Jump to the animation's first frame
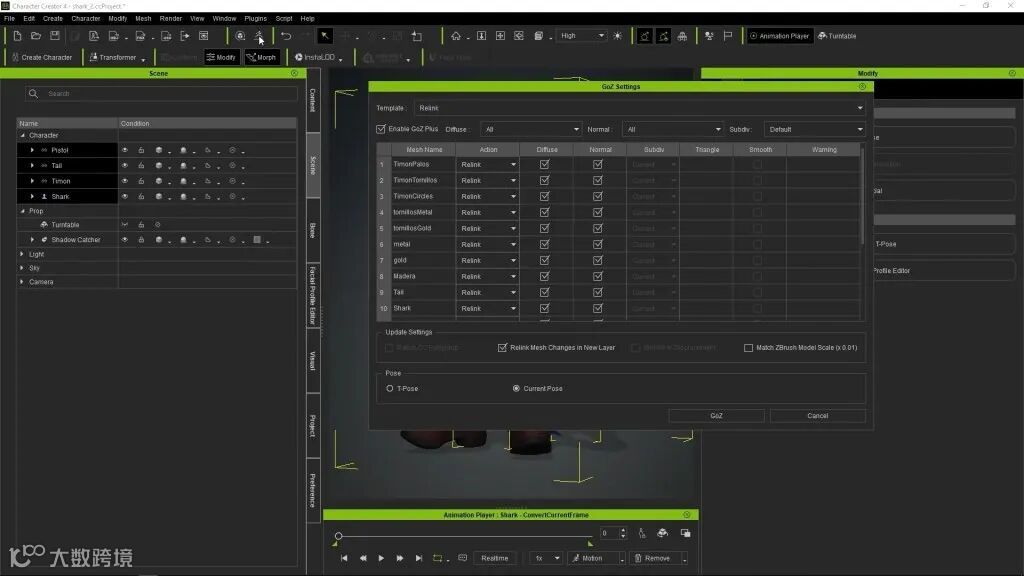Screen dimensions: 1024x576 coord(344,558)
